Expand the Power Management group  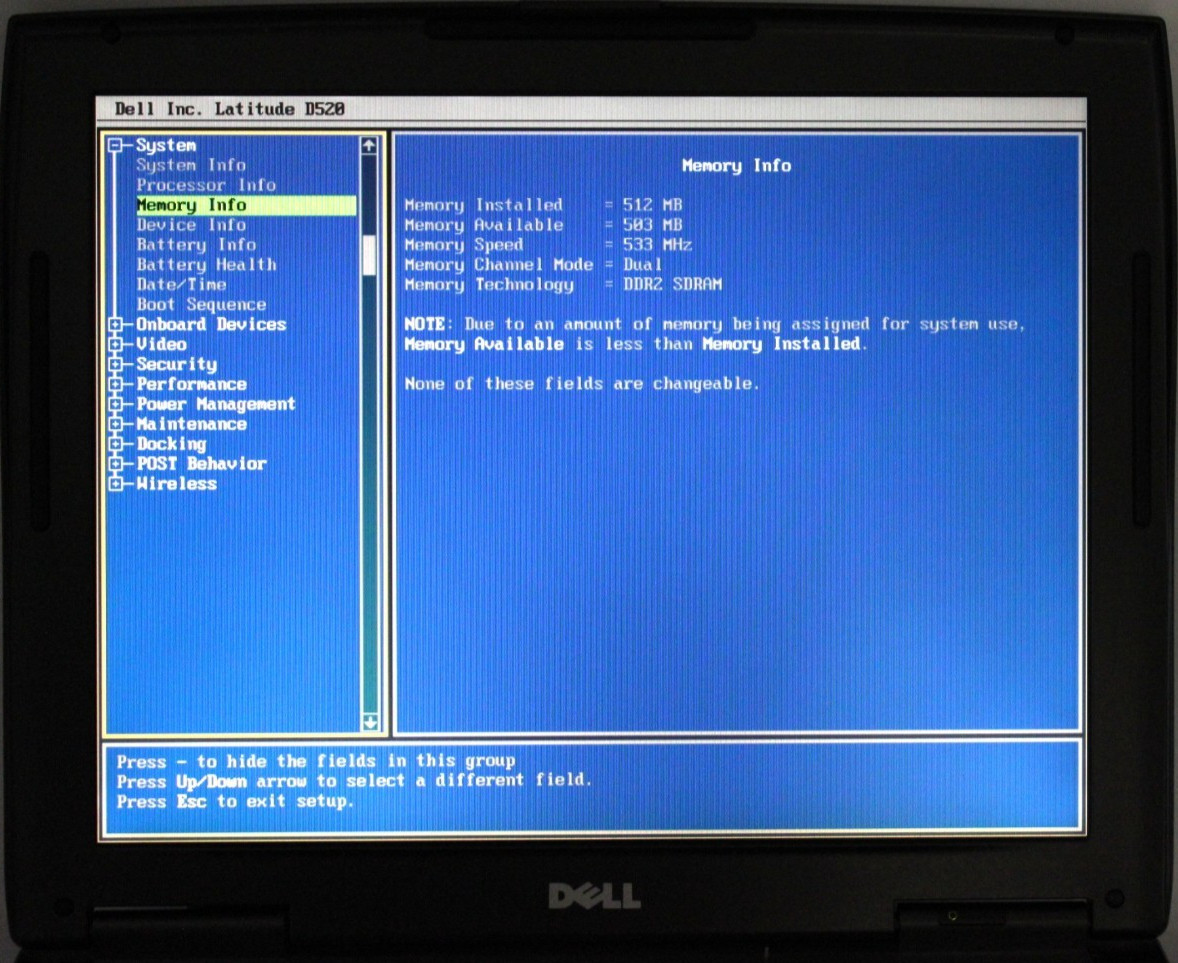tap(115, 404)
